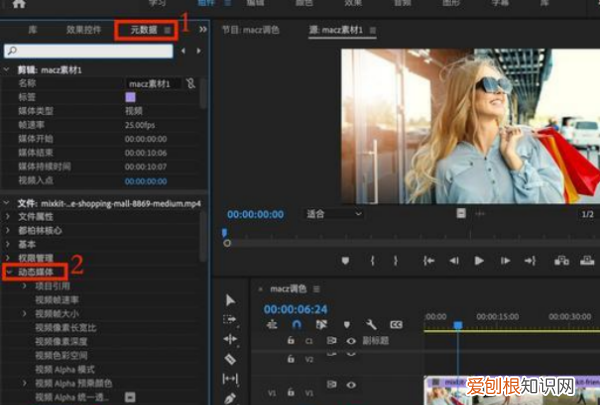Click the CC caption track options
Image resolution: width=600 pixels, height=405 pixels.
396,325
